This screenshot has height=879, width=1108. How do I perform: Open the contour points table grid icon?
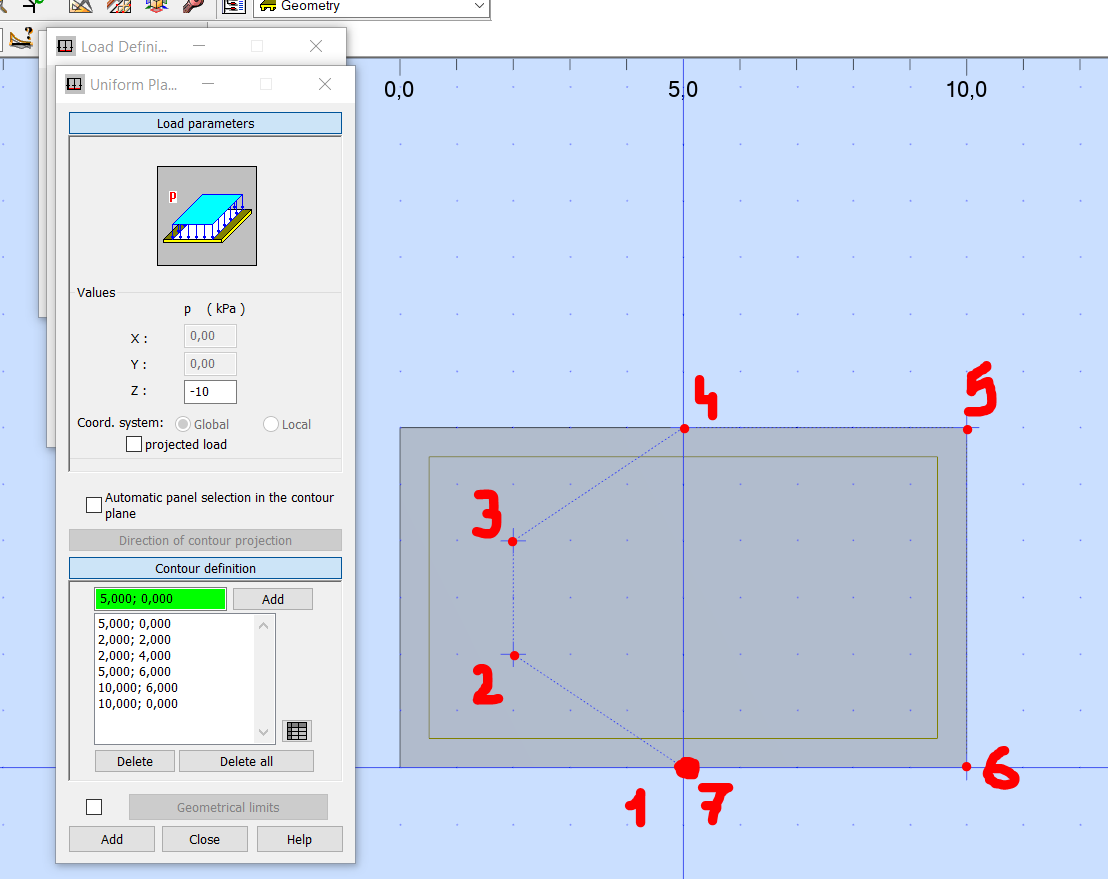[x=296, y=731]
